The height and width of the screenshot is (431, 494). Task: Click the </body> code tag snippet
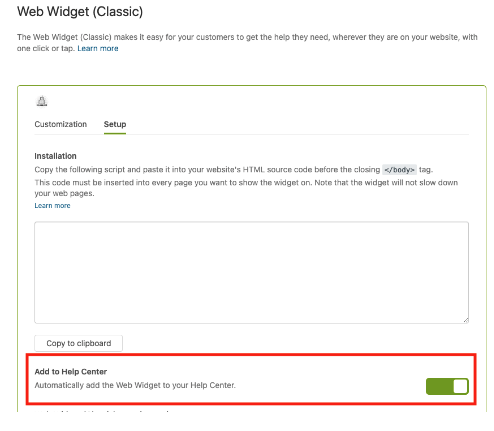[399, 170]
